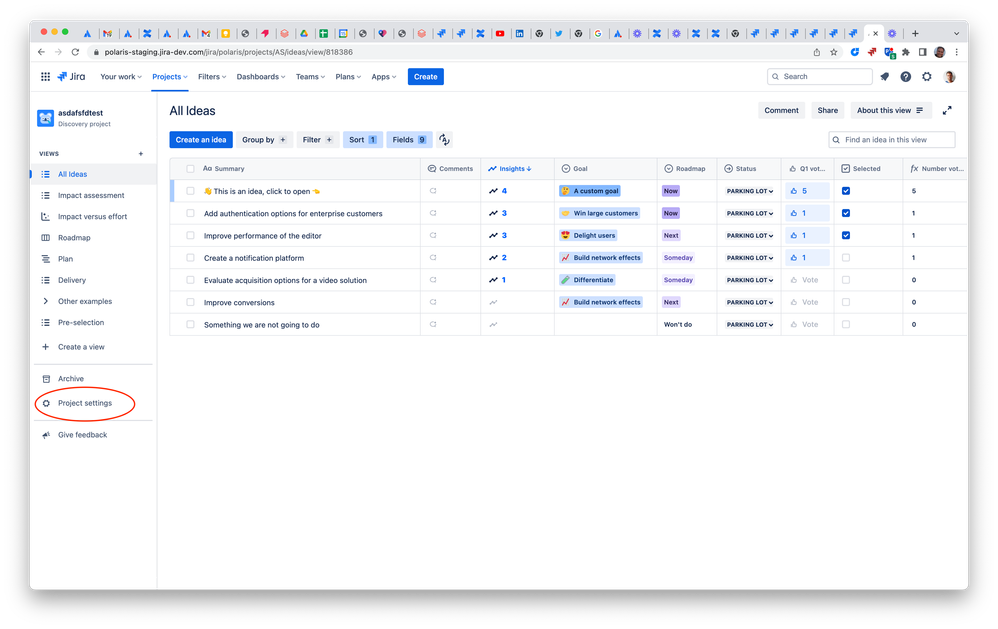Viewport: 998px width, 629px height.
Task: Open Your work dropdown
Action: point(121,76)
